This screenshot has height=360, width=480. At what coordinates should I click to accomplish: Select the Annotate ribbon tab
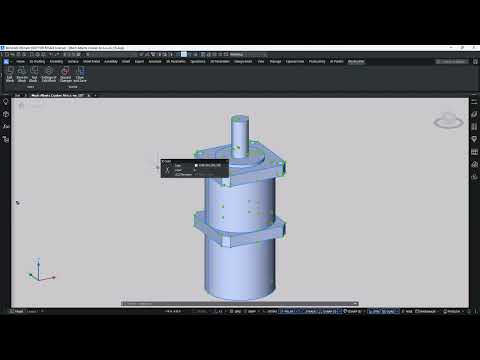(155, 62)
